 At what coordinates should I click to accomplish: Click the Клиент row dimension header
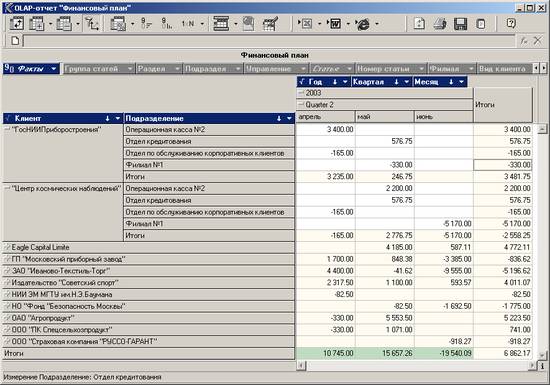(x=63, y=119)
